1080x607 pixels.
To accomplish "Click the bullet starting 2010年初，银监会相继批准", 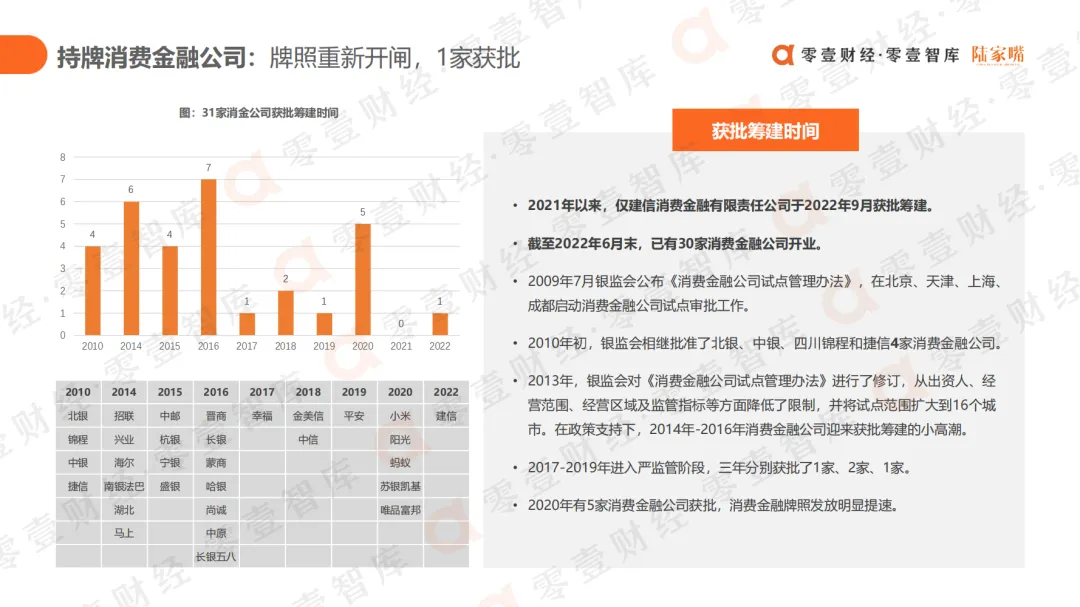I will (x=764, y=343).
